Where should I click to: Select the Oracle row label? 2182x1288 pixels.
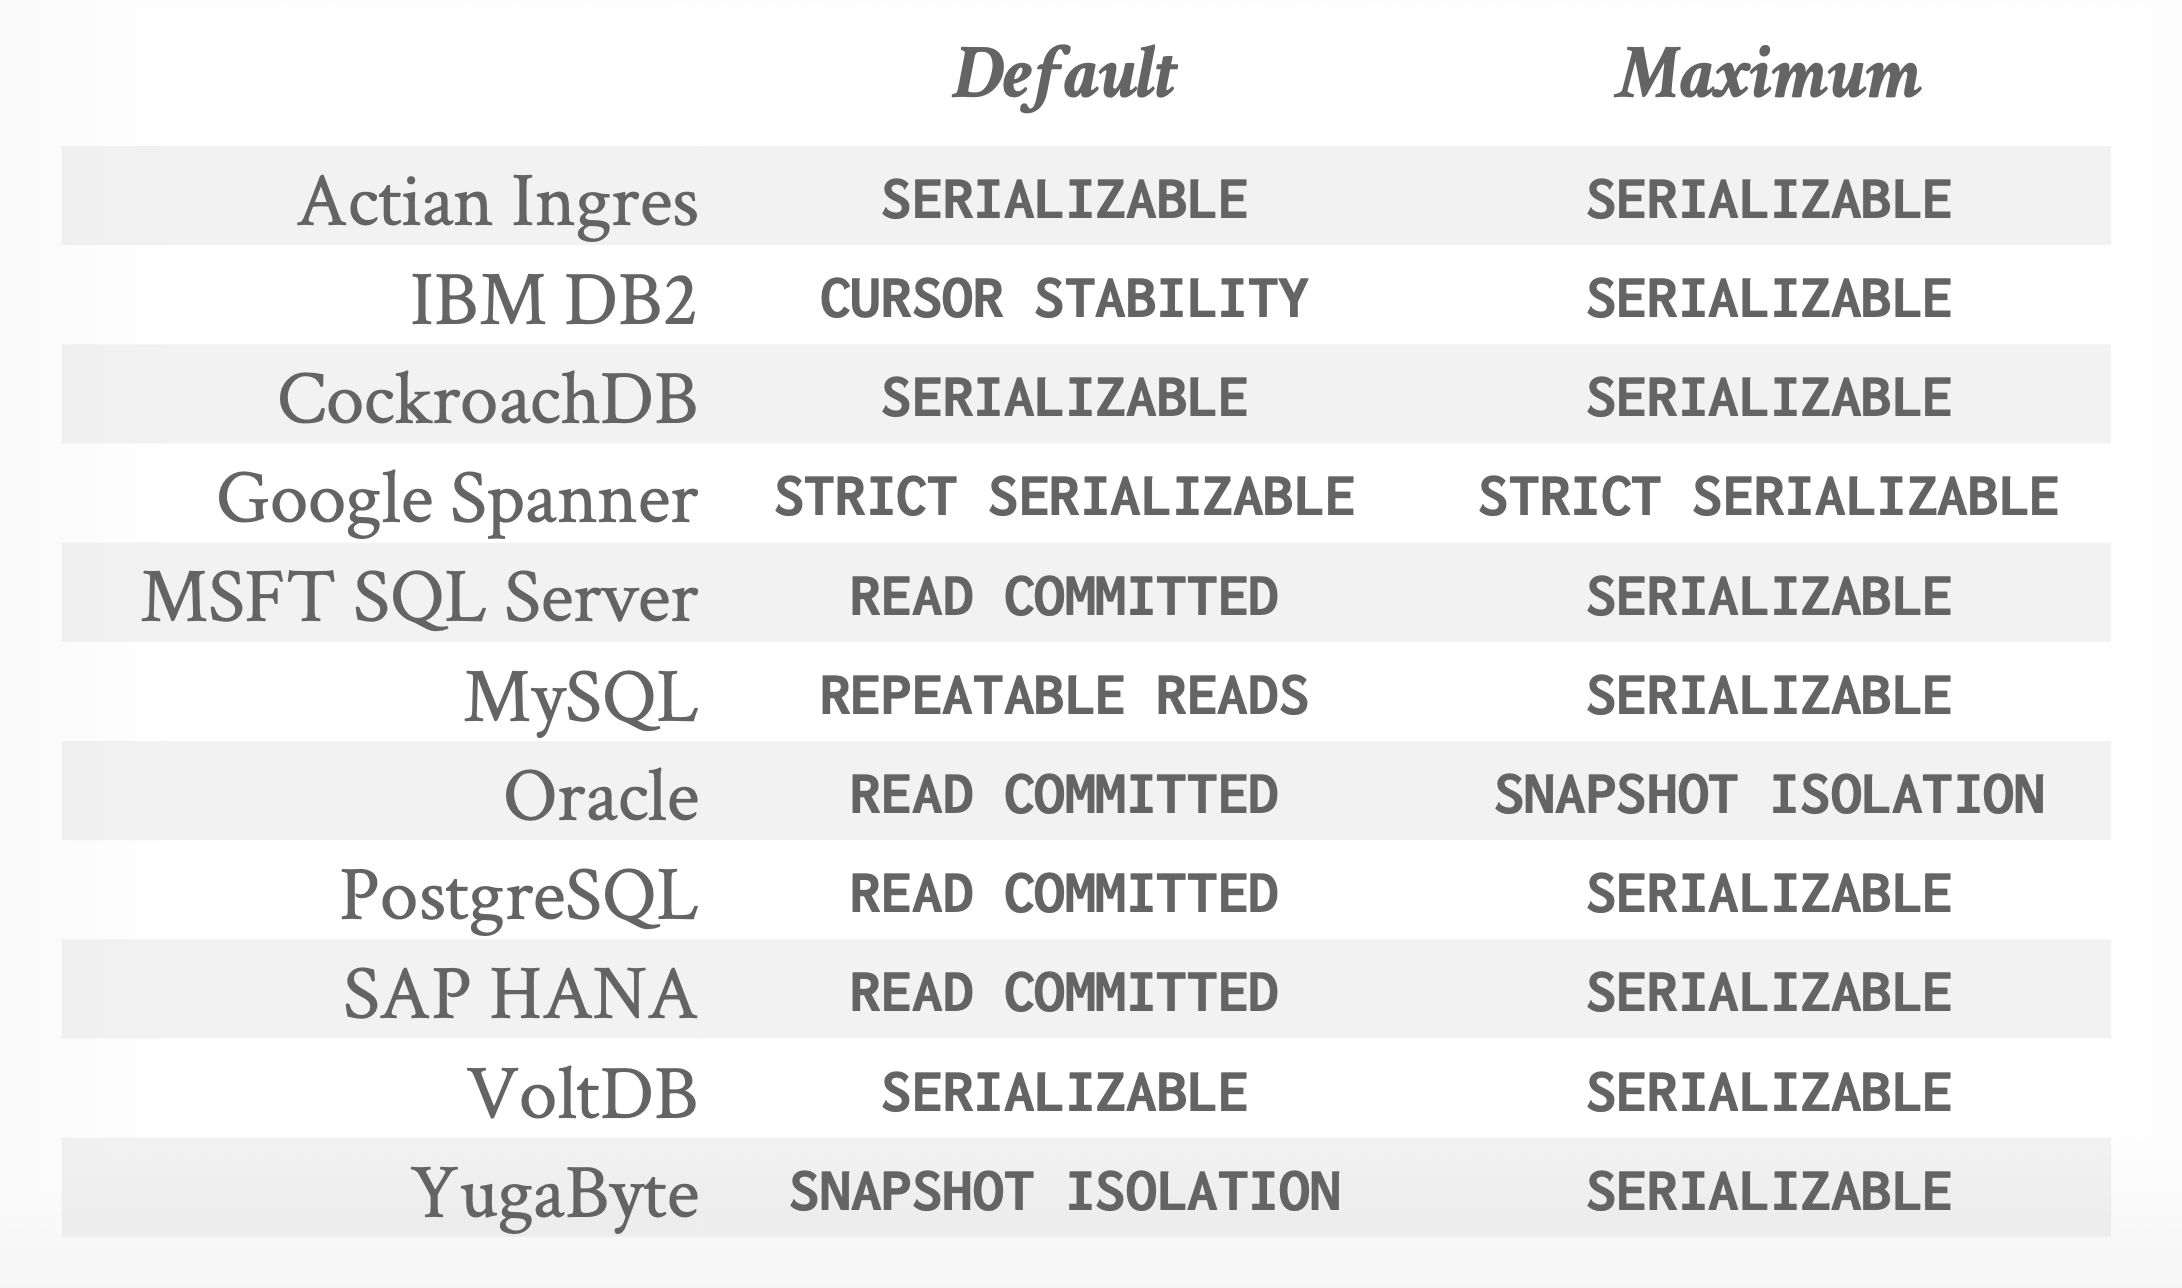[600, 795]
